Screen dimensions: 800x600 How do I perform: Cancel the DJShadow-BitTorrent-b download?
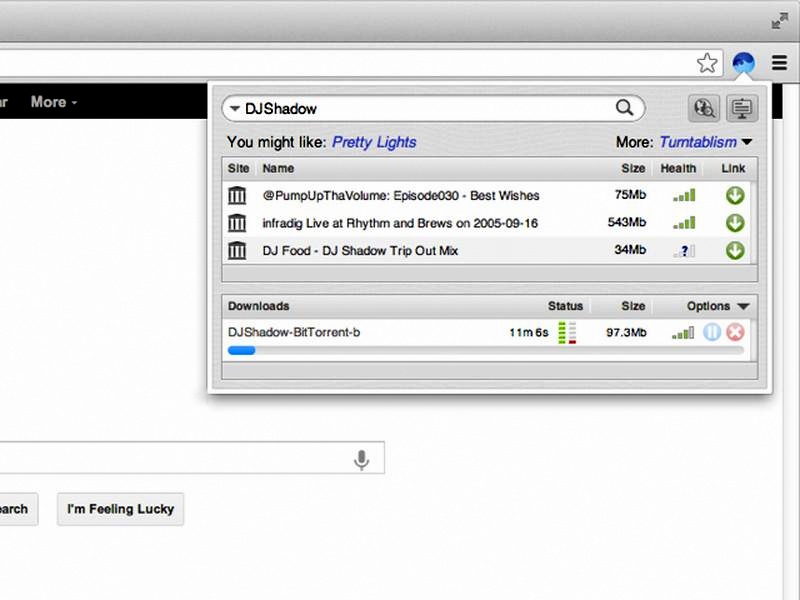pos(735,332)
